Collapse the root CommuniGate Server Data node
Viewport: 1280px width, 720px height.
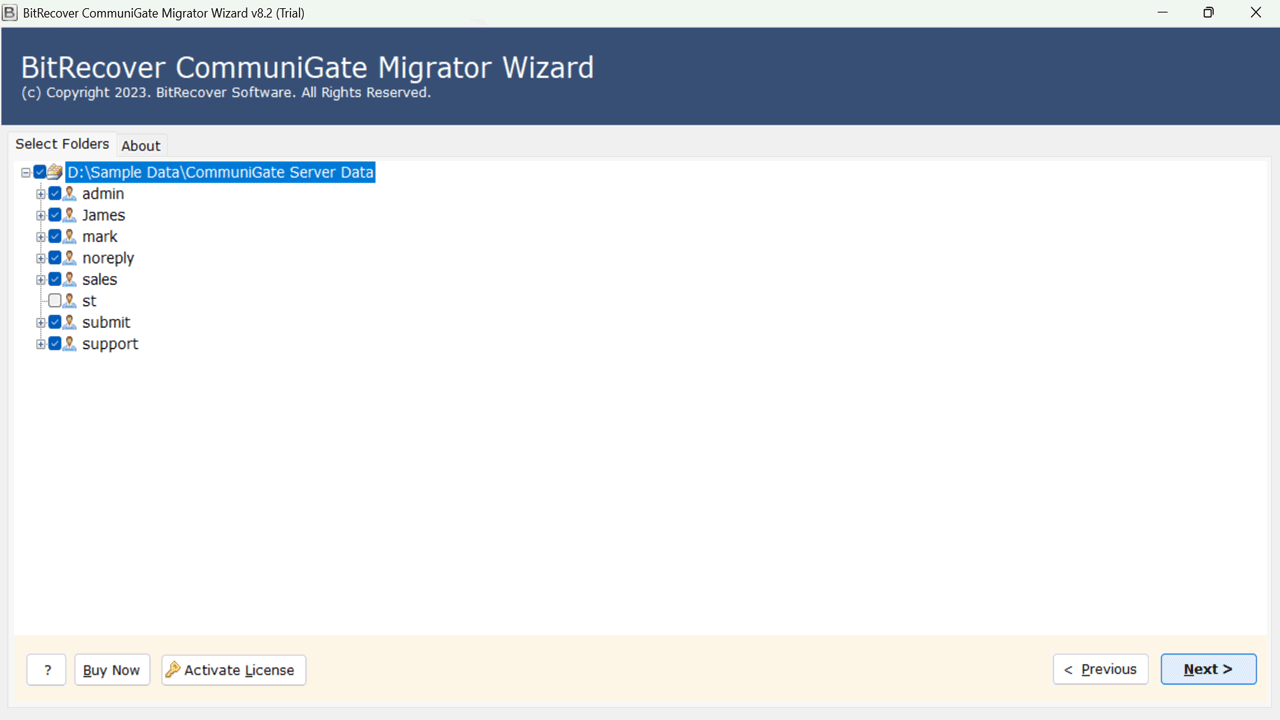[x=26, y=173]
